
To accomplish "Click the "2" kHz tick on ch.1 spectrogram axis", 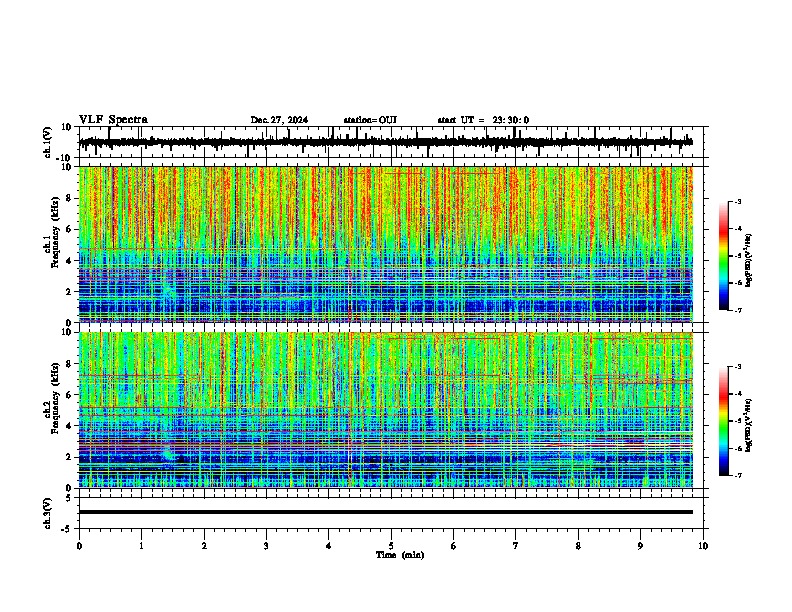I will pyautogui.click(x=69, y=291).
